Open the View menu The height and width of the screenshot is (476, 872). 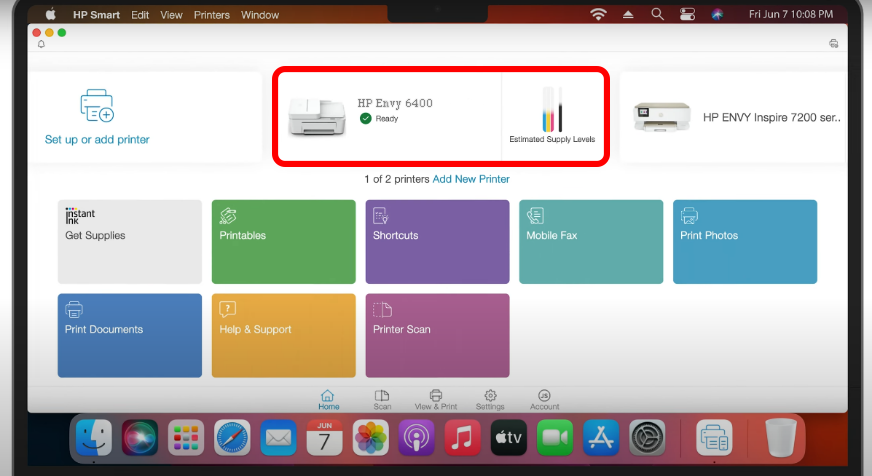pyautogui.click(x=171, y=15)
